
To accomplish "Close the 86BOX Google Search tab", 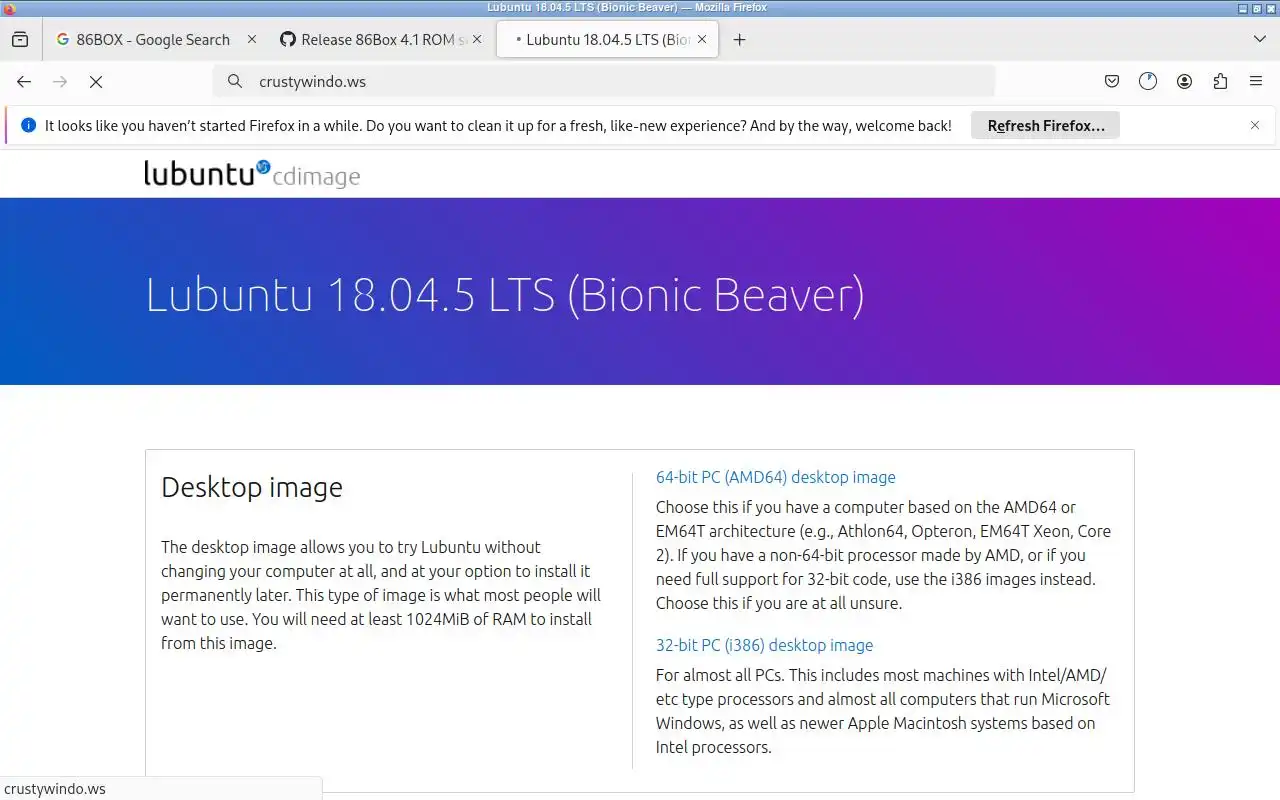I will pos(251,40).
